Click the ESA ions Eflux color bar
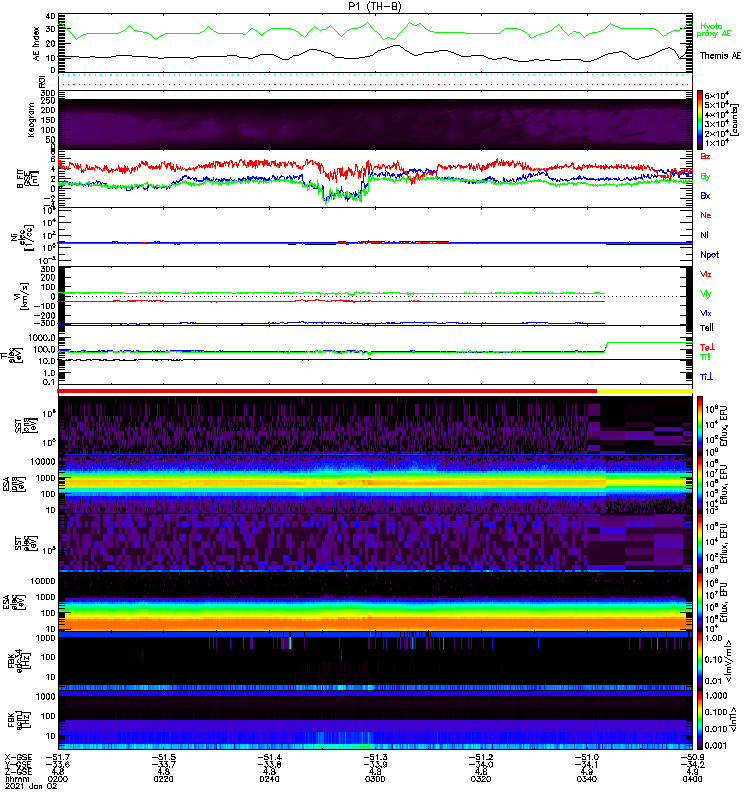750x800 pixels. click(x=700, y=484)
